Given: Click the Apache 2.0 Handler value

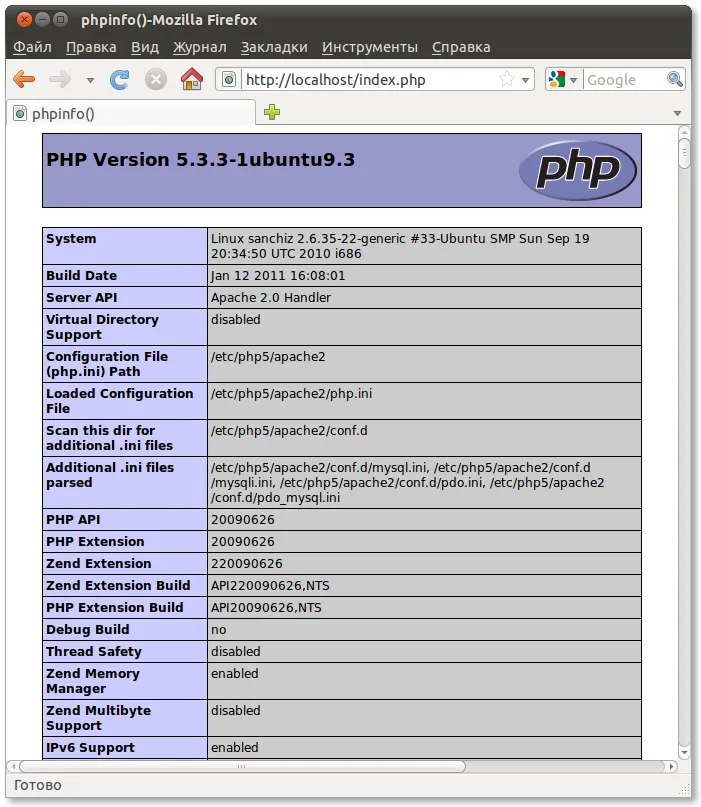Looking at the screenshot, I should click(271, 297).
